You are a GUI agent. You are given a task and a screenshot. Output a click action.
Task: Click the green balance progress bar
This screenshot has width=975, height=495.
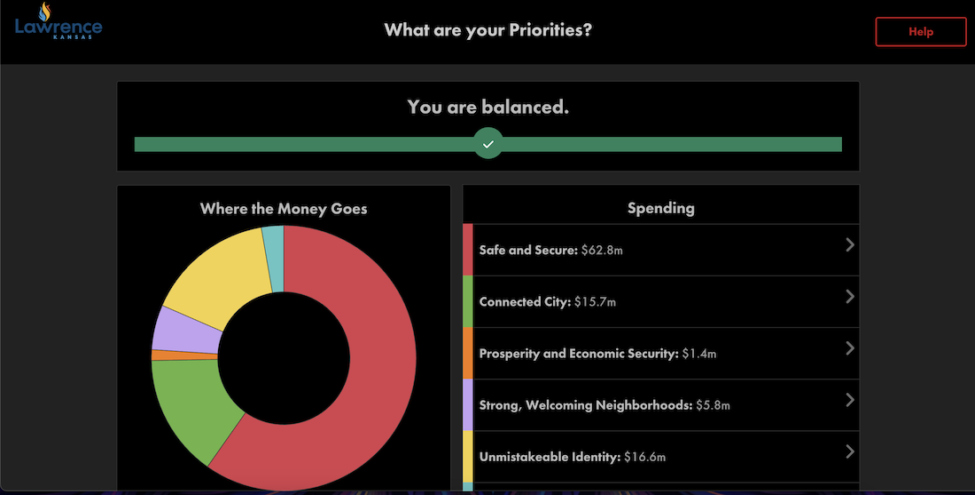tap(488, 144)
